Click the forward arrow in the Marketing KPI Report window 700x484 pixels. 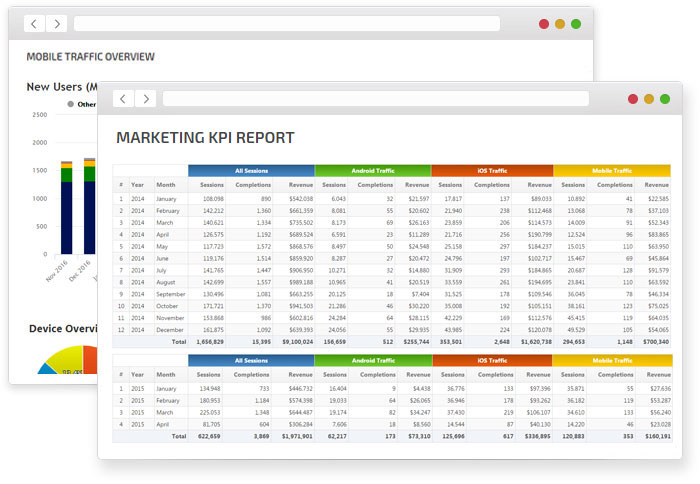[x=146, y=99]
